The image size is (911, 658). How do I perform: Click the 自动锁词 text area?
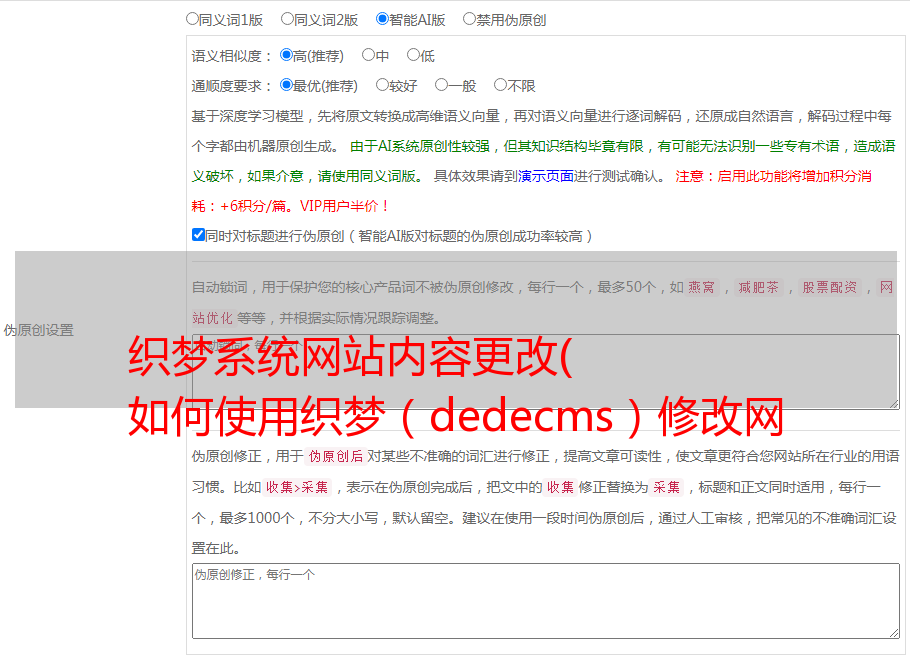(x=546, y=372)
